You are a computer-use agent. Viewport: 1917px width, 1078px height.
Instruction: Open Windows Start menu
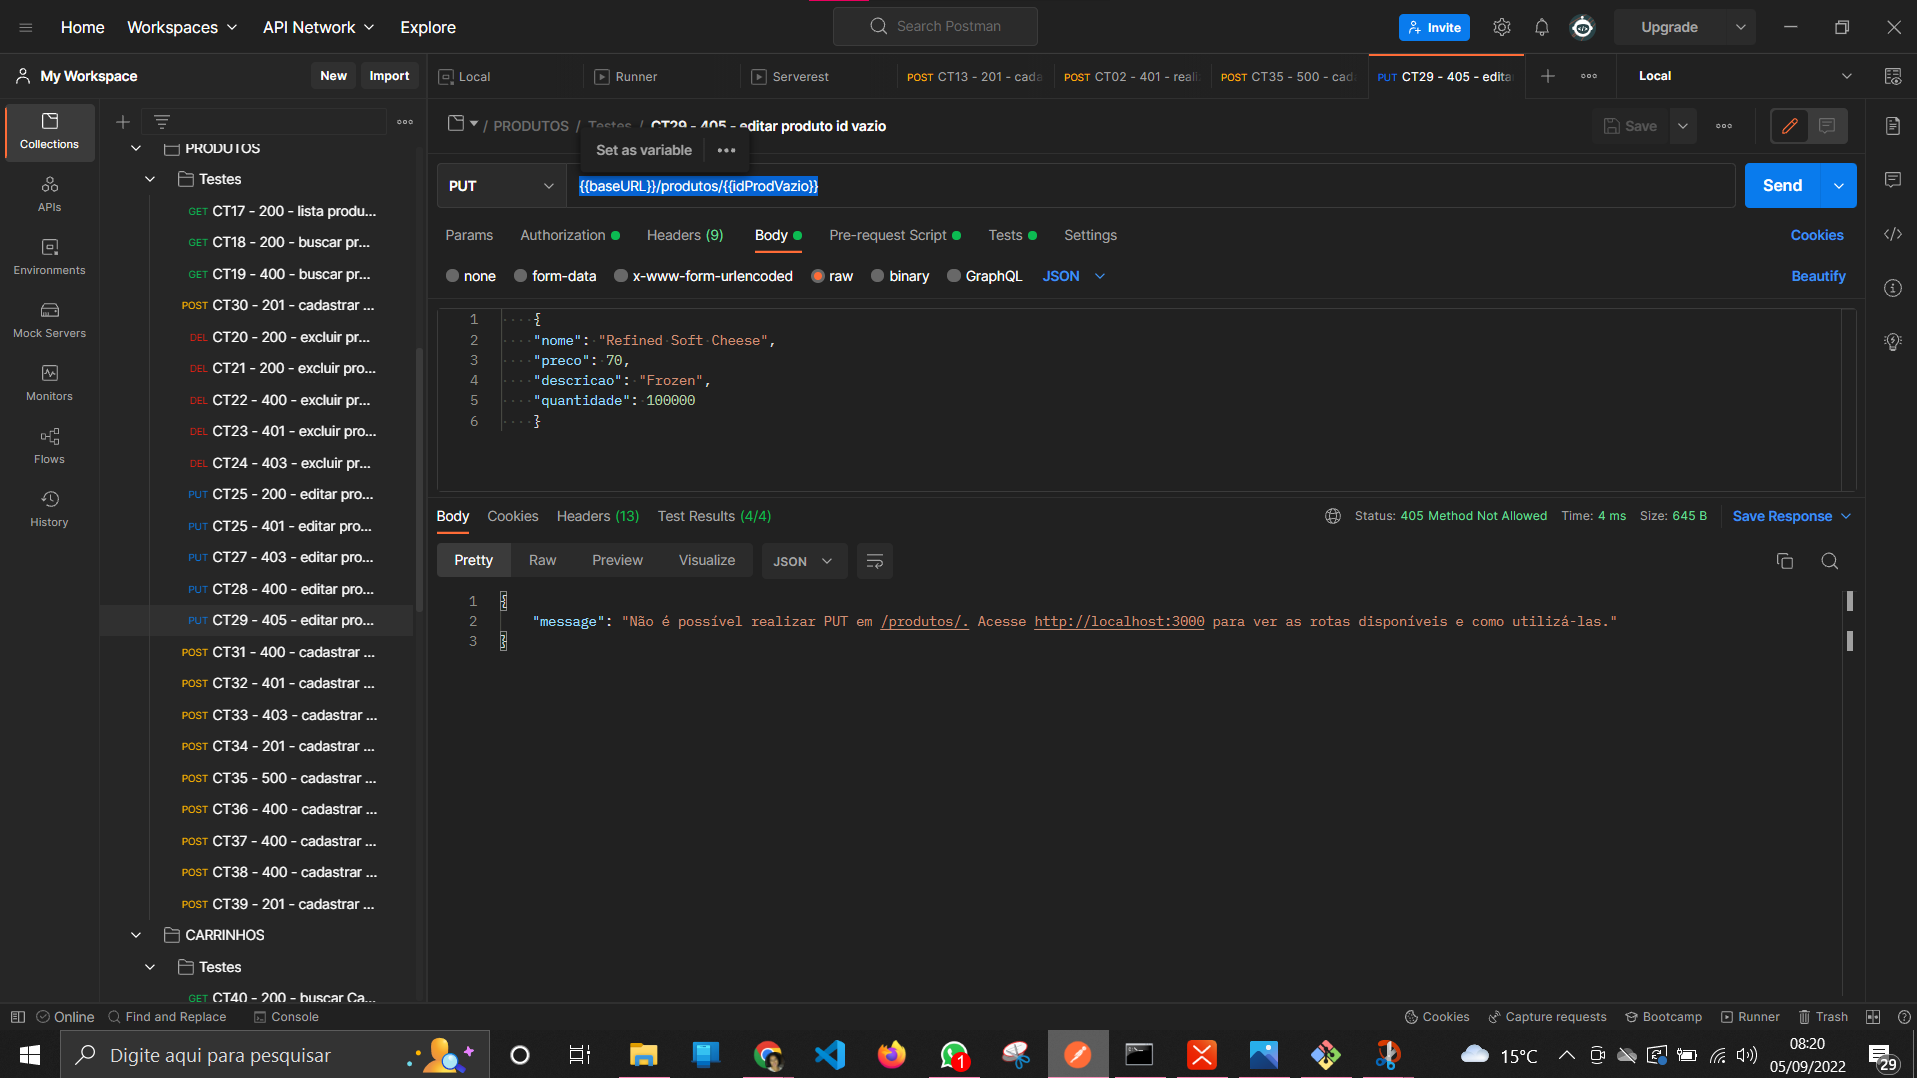pyautogui.click(x=30, y=1054)
